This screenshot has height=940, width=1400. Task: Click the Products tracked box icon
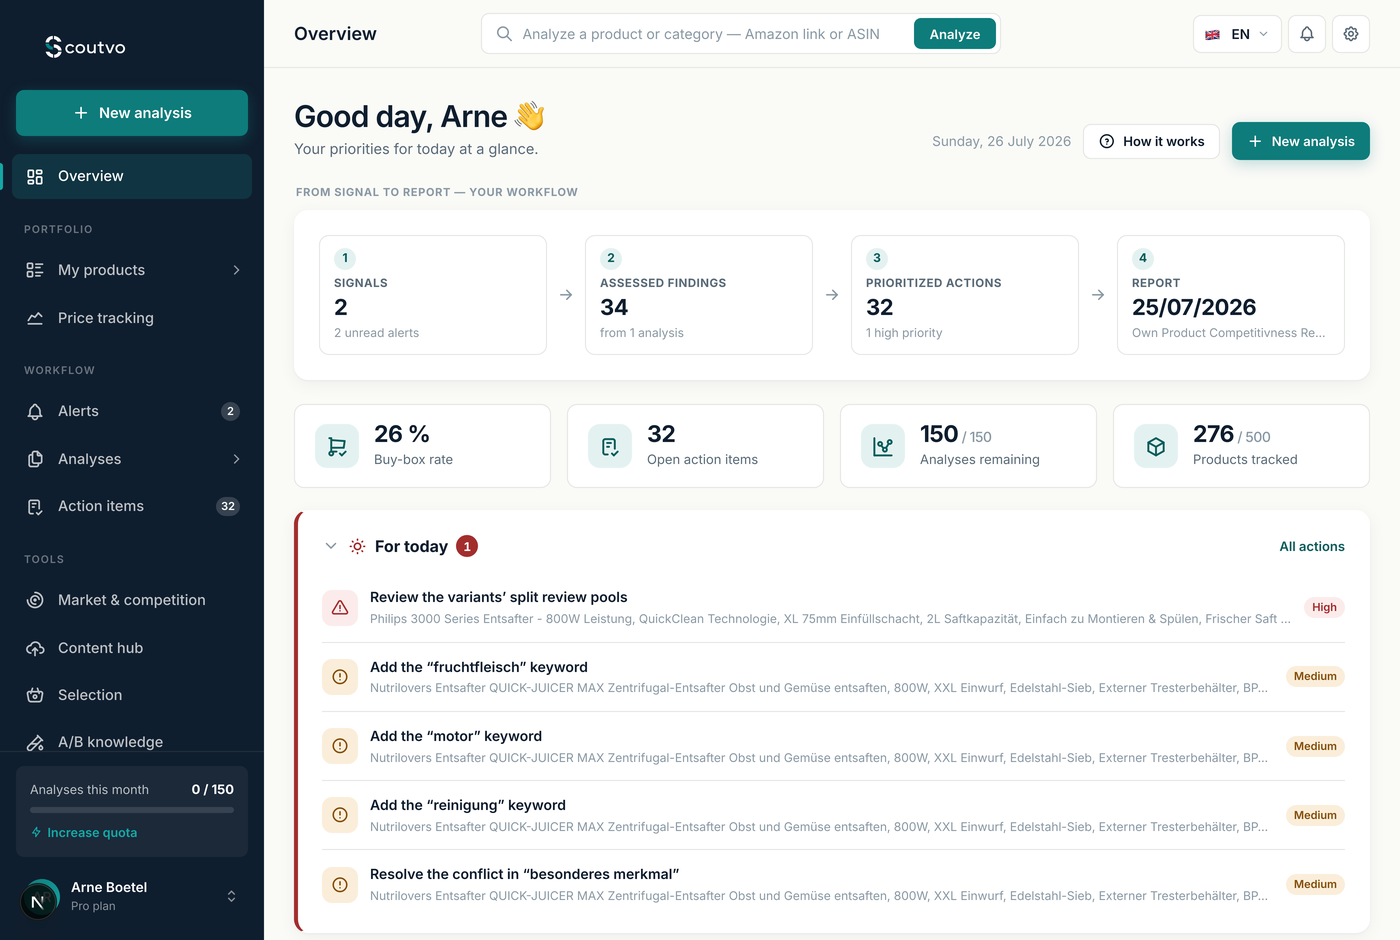(1156, 446)
